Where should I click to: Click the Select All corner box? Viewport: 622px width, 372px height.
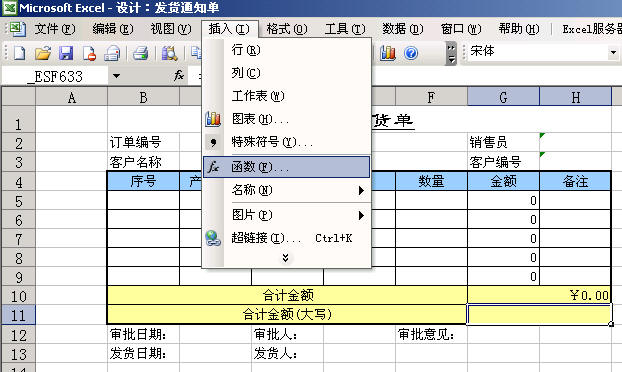click(x=19, y=97)
